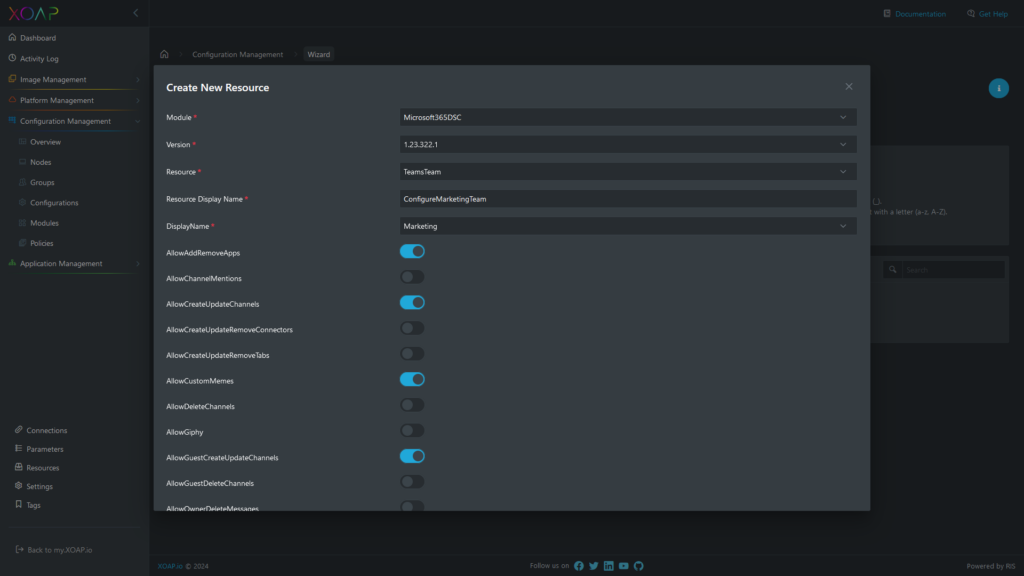The image size is (1024, 576).
Task: Open the Overview menu item
Action: click(45, 142)
